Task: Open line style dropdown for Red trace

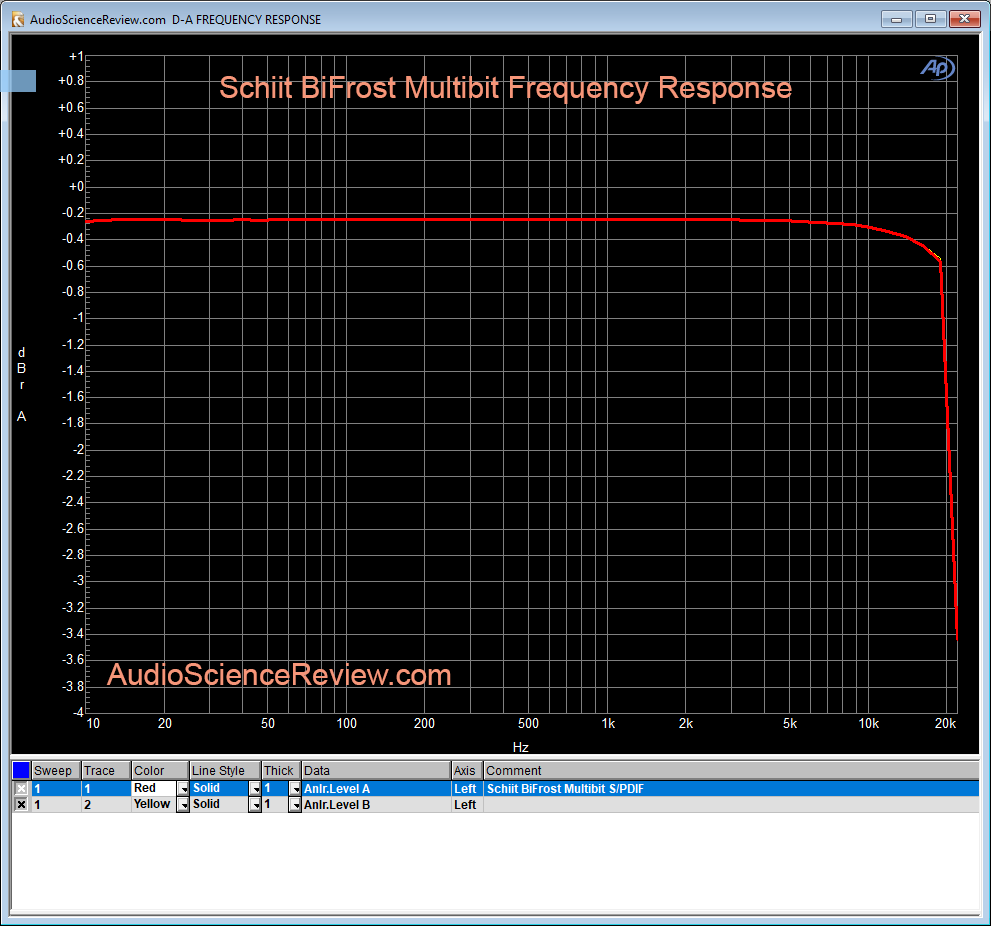Action: click(255, 788)
